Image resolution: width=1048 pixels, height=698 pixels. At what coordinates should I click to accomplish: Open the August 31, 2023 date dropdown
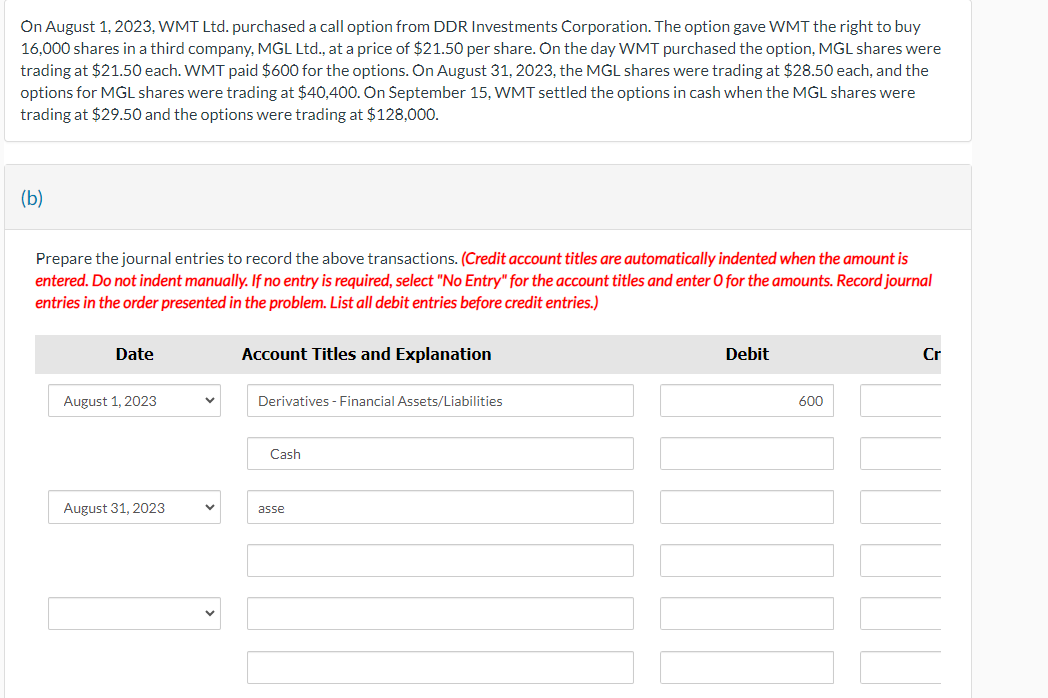134,507
